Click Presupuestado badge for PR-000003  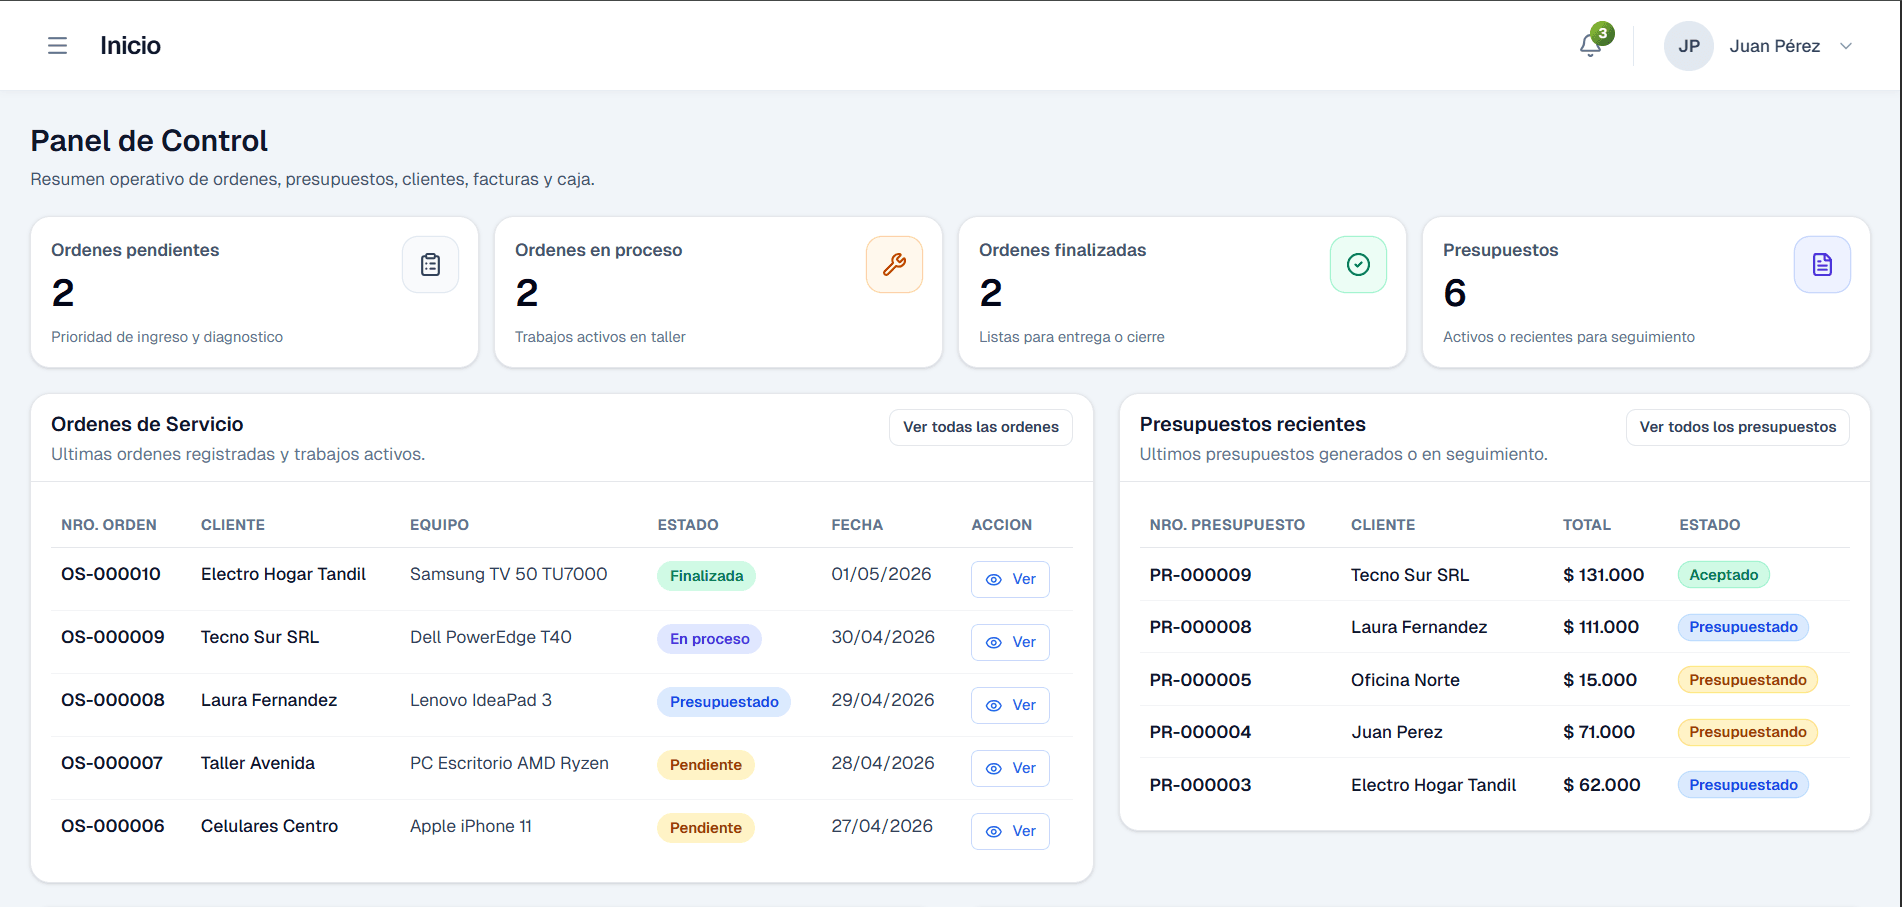tap(1743, 785)
